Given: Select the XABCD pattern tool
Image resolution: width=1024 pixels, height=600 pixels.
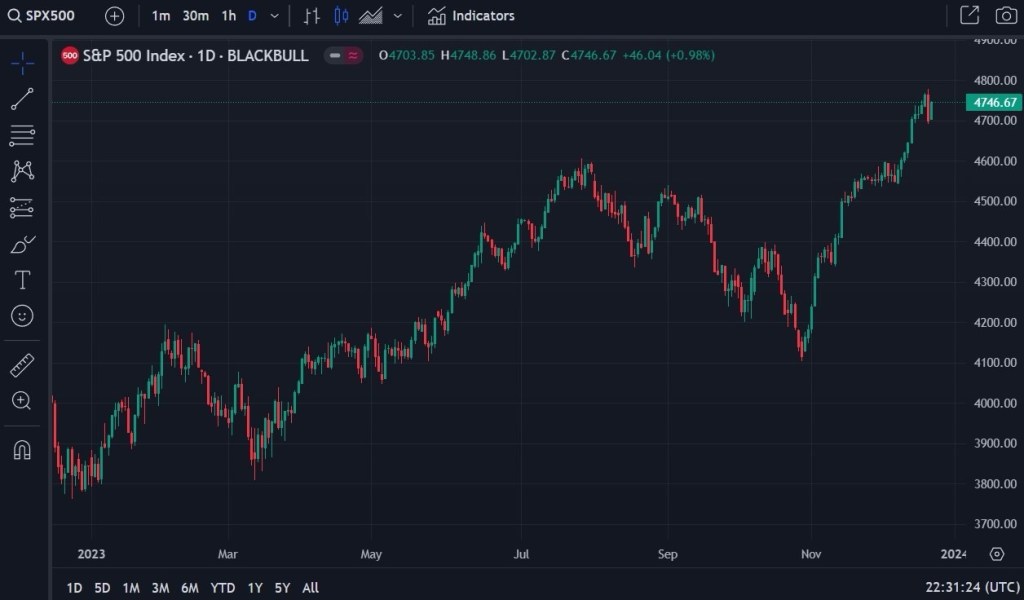Looking at the screenshot, I should [22, 171].
